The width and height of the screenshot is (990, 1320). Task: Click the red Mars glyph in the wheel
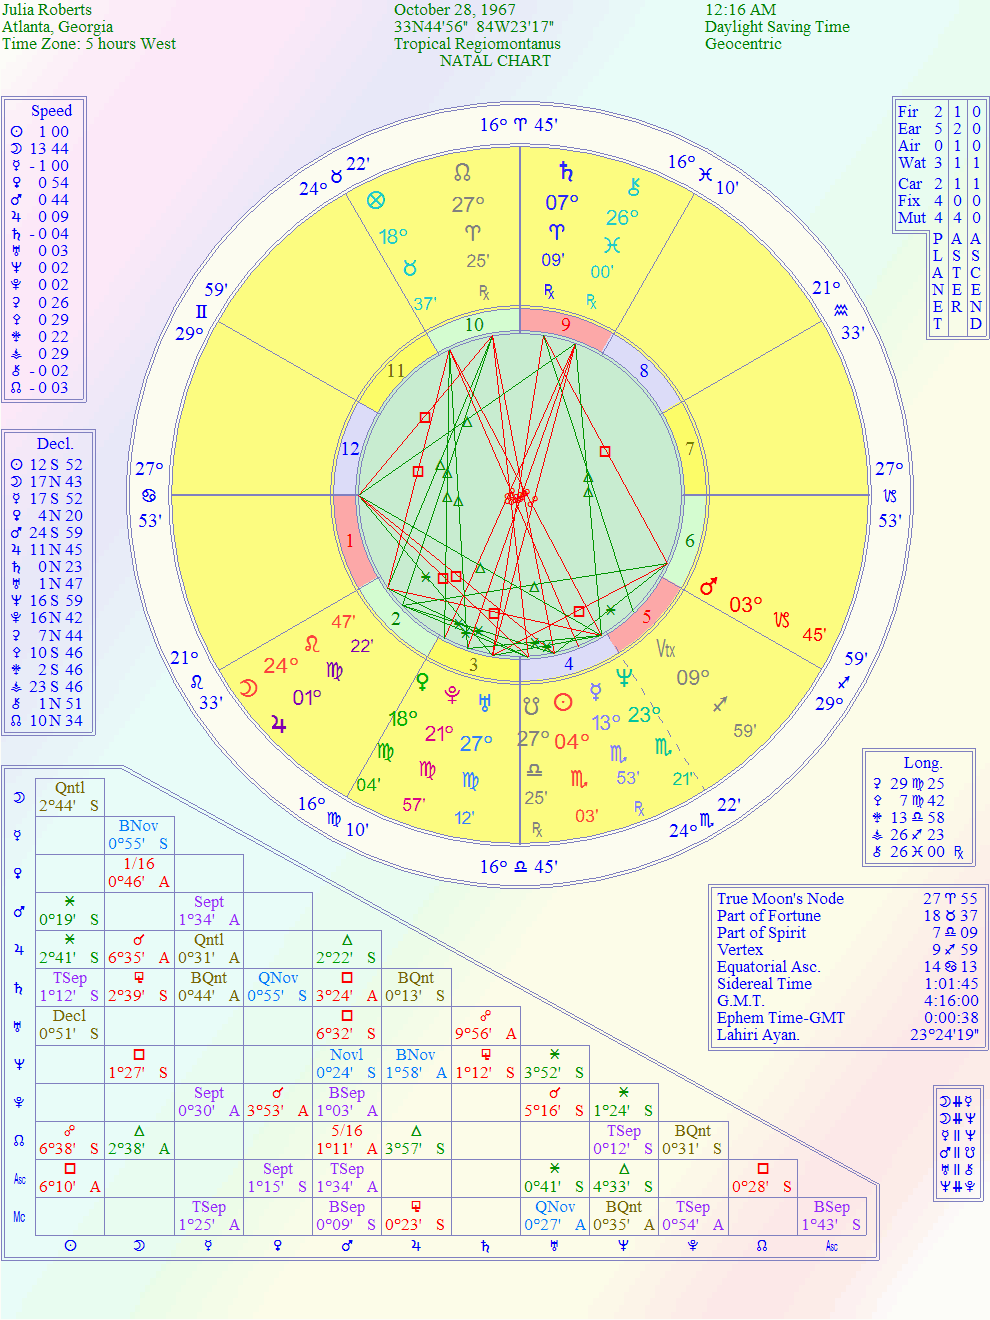(x=708, y=587)
